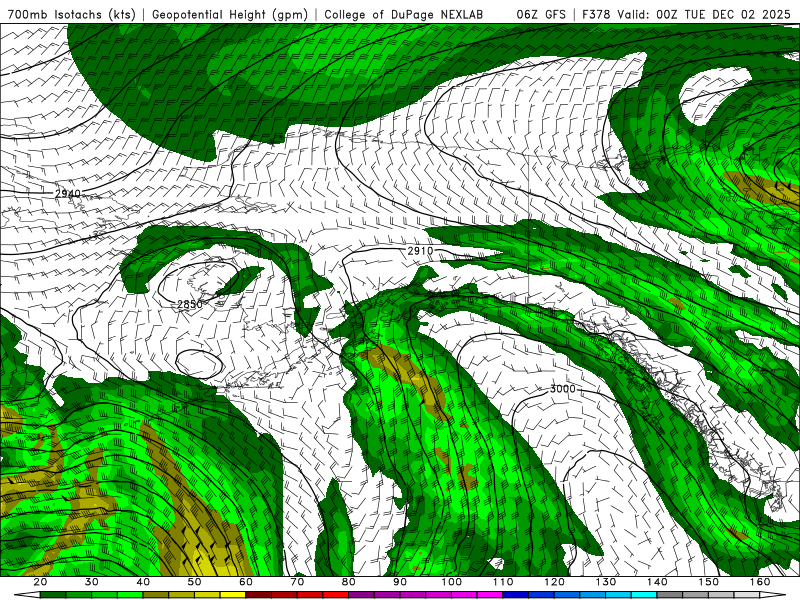Click the '06Z GFS' model run text

pos(541,14)
